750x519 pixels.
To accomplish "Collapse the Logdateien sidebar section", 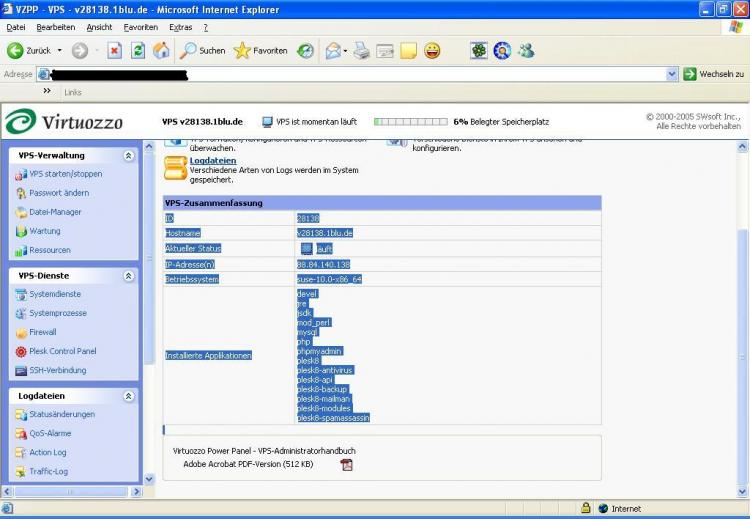I will coord(128,396).
